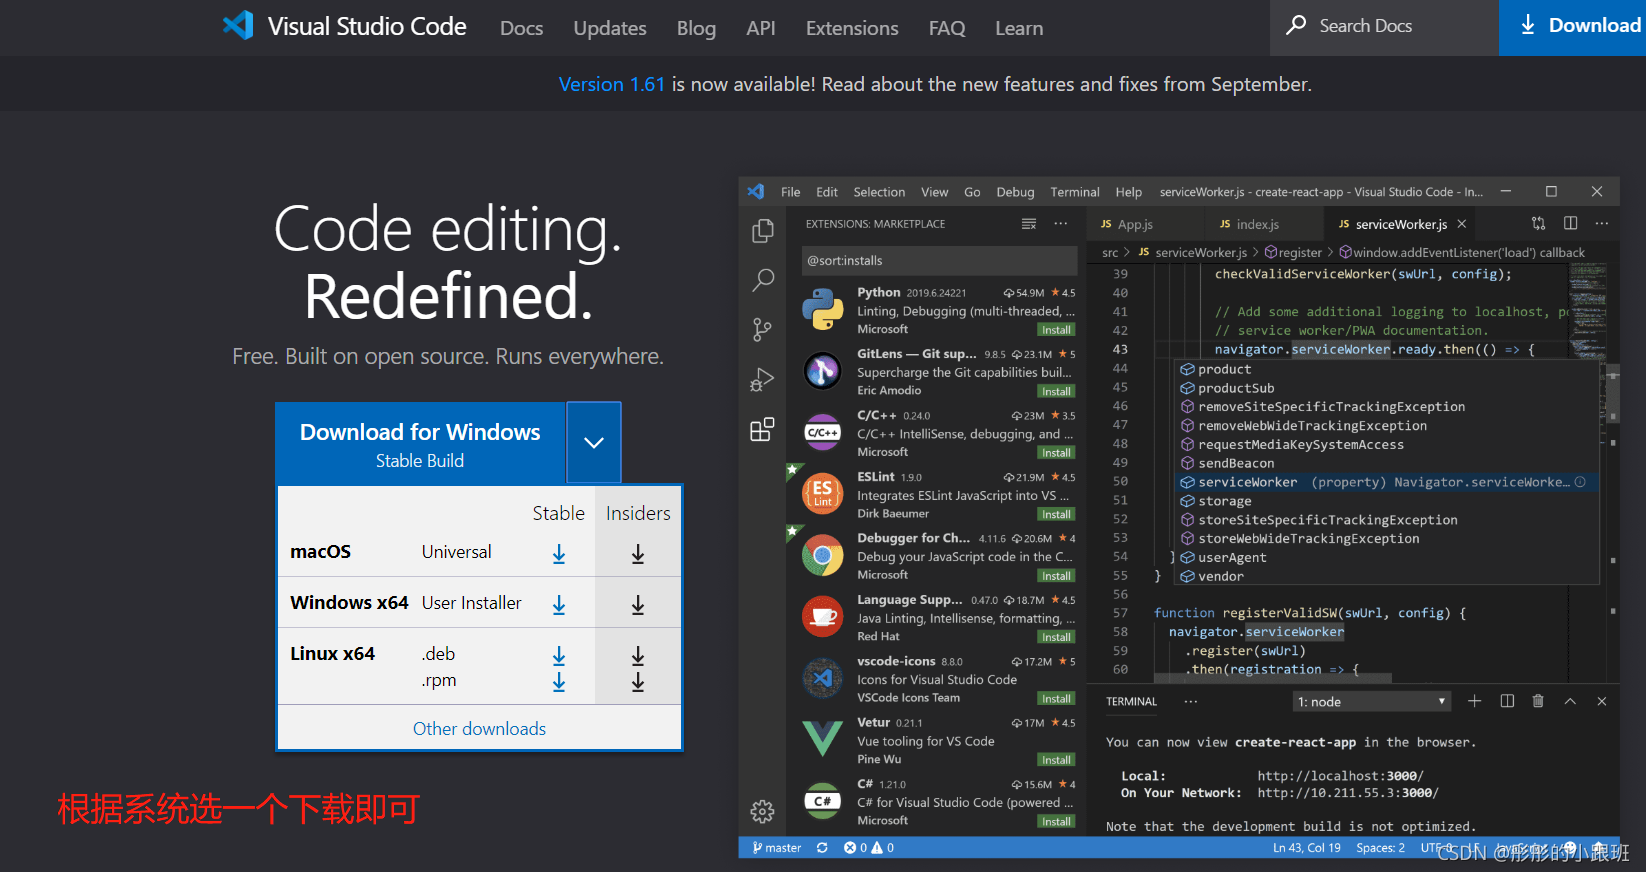Open the API page in top navigation

(x=760, y=28)
